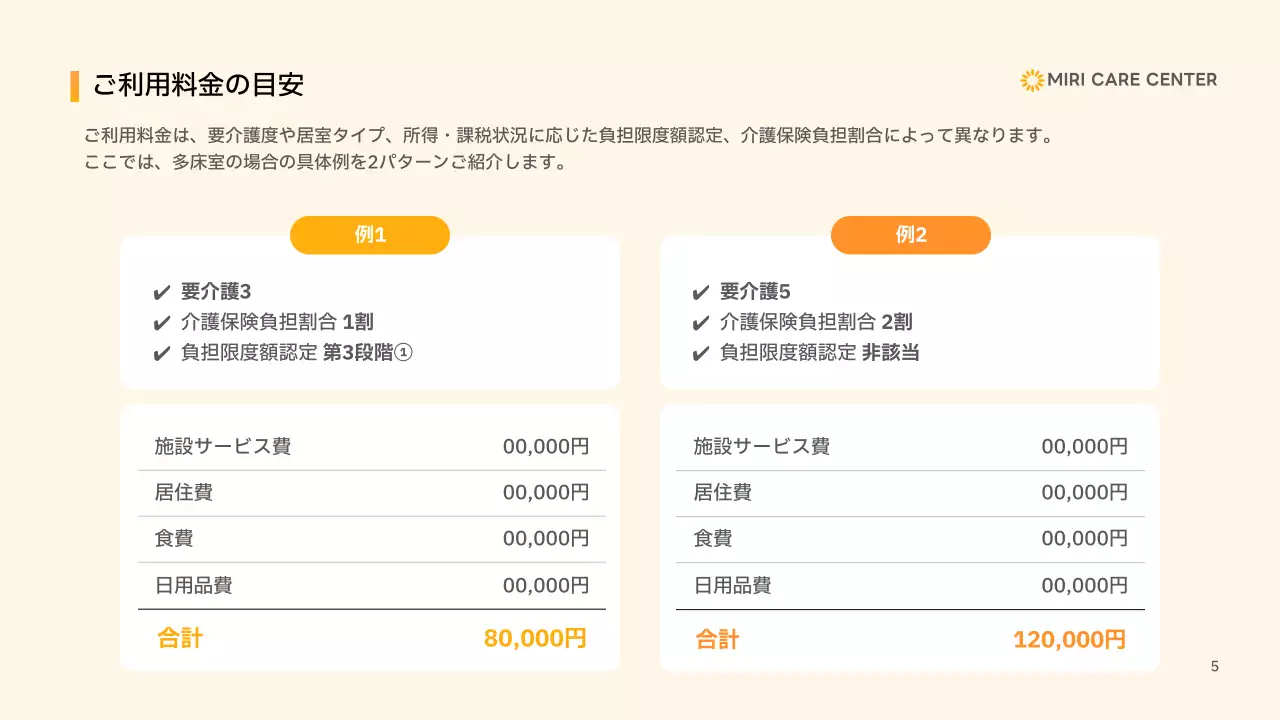Viewport: 1280px width, 720px height.
Task: Click the sun logo icon beside MIRI CARE CENTER
Action: coord(1031,80)
